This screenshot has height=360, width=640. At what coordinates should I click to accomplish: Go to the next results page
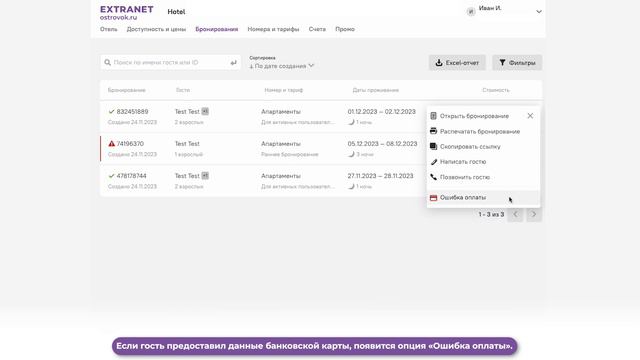pyautogui.click(x=533, y=214)
